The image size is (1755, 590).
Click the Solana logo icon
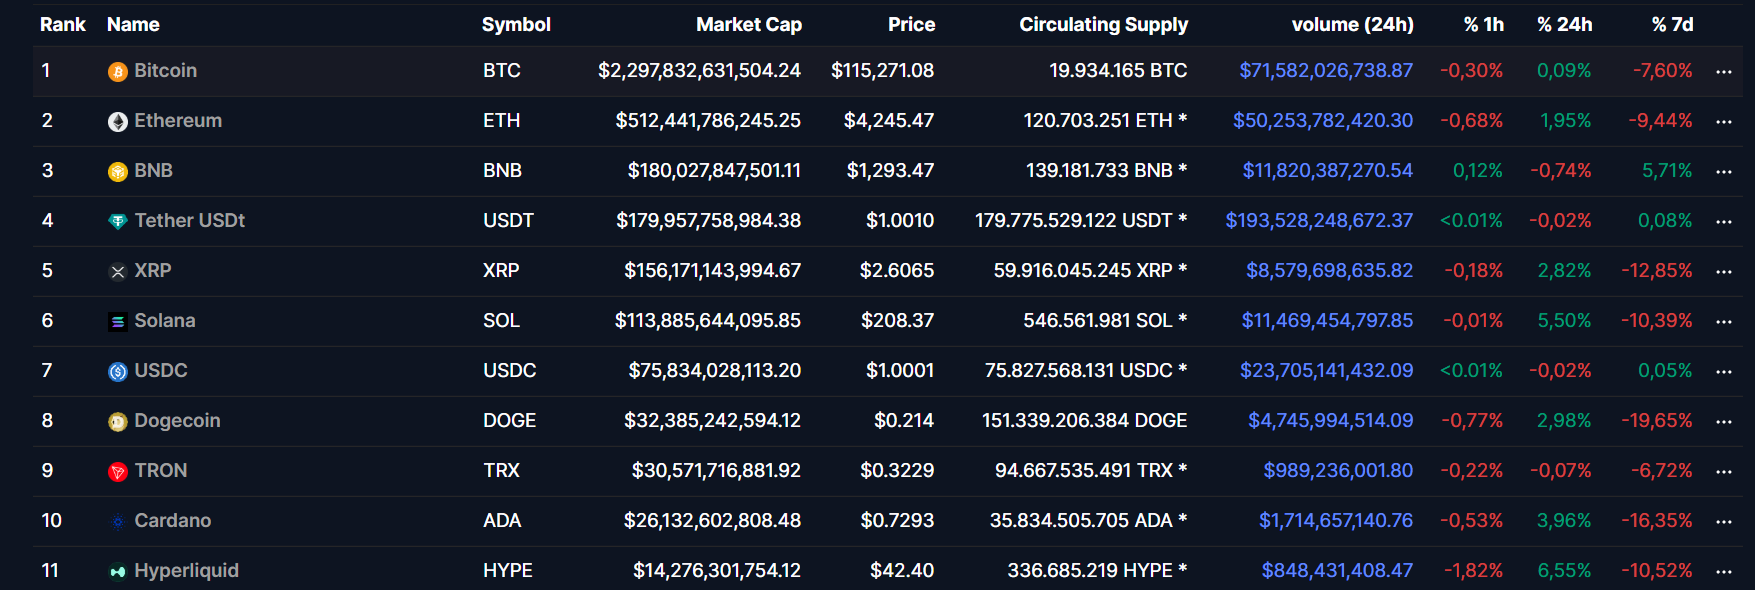pyautogui.click(x=117, y=322)
